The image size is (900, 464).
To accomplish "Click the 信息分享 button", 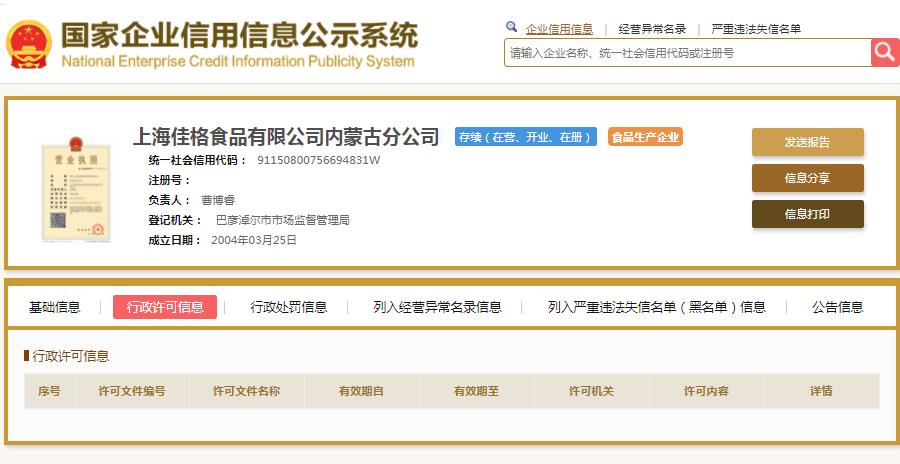I will pyautogui.click(x=808, y=178).
